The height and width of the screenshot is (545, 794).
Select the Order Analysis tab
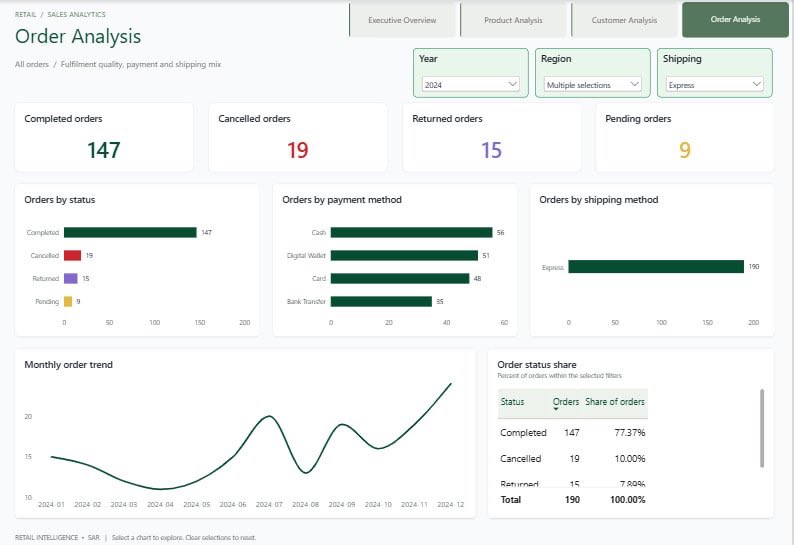(x=735, y=20)
